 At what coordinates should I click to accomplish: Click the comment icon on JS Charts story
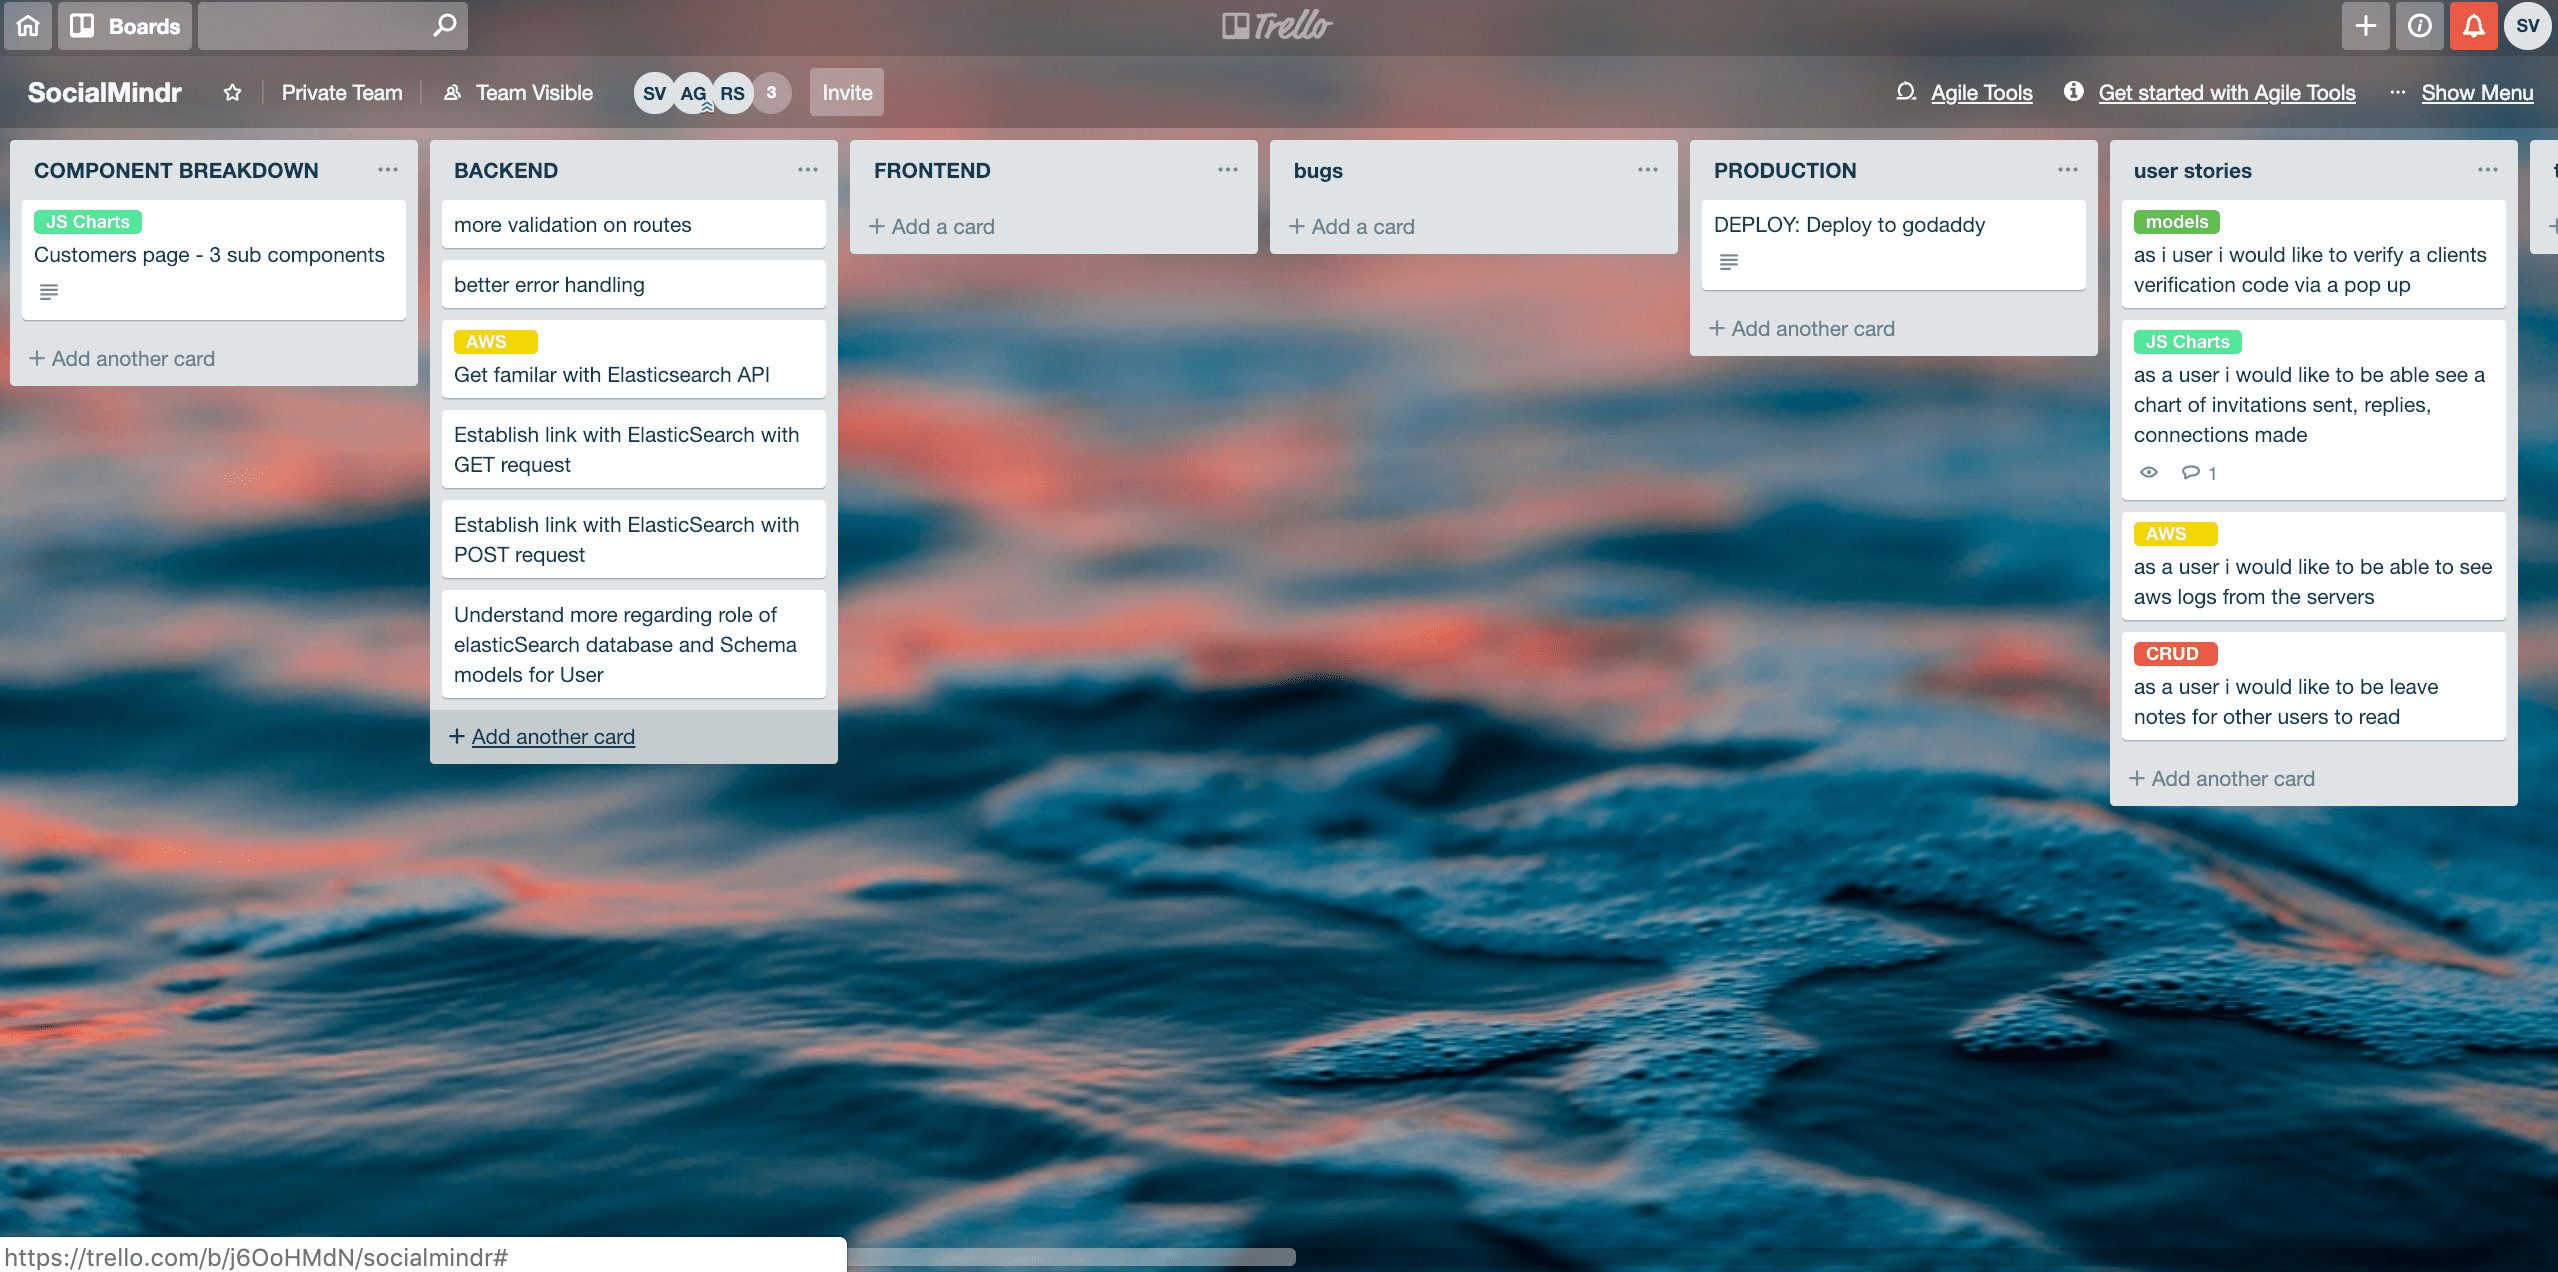pos(2190,472)
